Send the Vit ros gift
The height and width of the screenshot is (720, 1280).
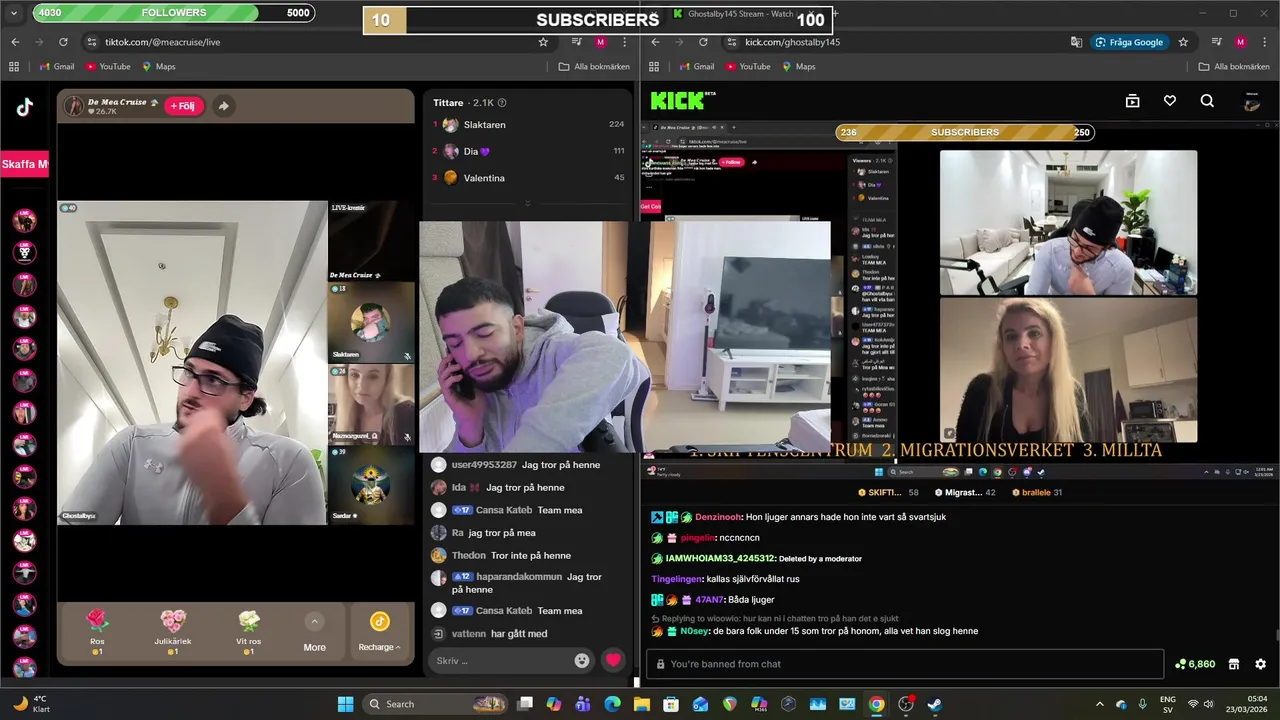(x=249, y=631)
